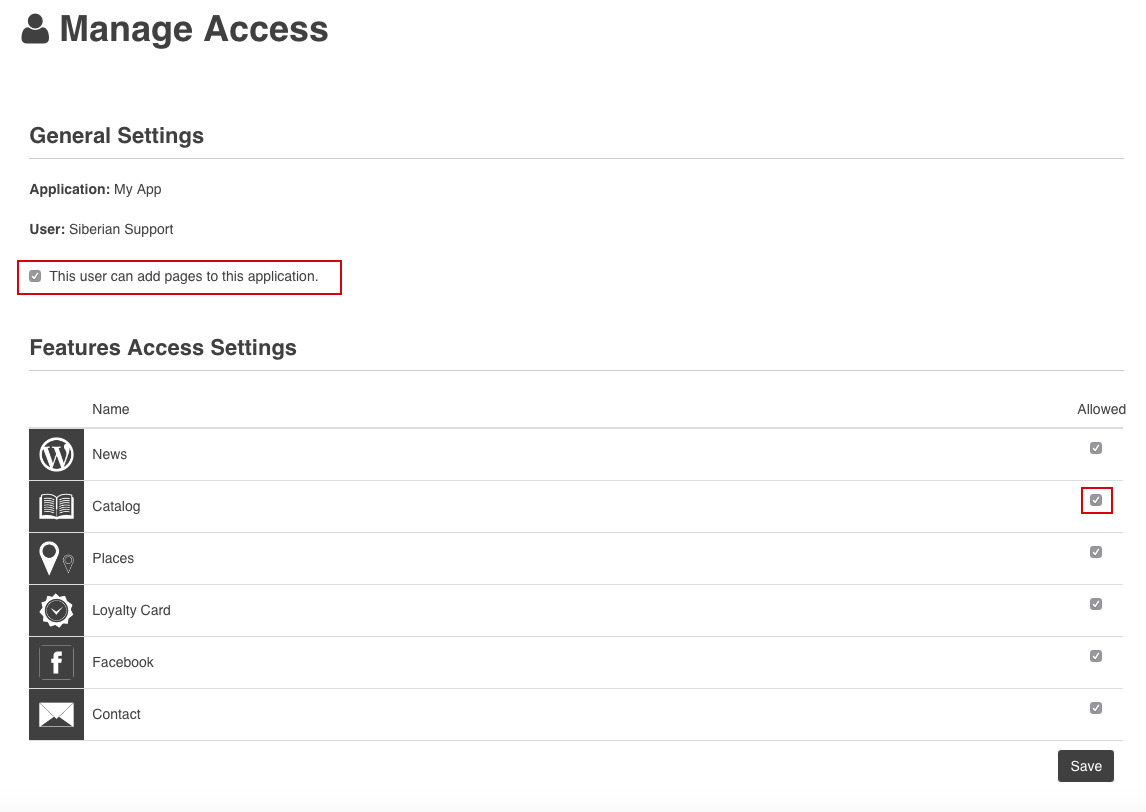Click the News WordPress feature icon
Image resolution: width=1146 pixels, height=812 pixels.
[x=56, y=455]
